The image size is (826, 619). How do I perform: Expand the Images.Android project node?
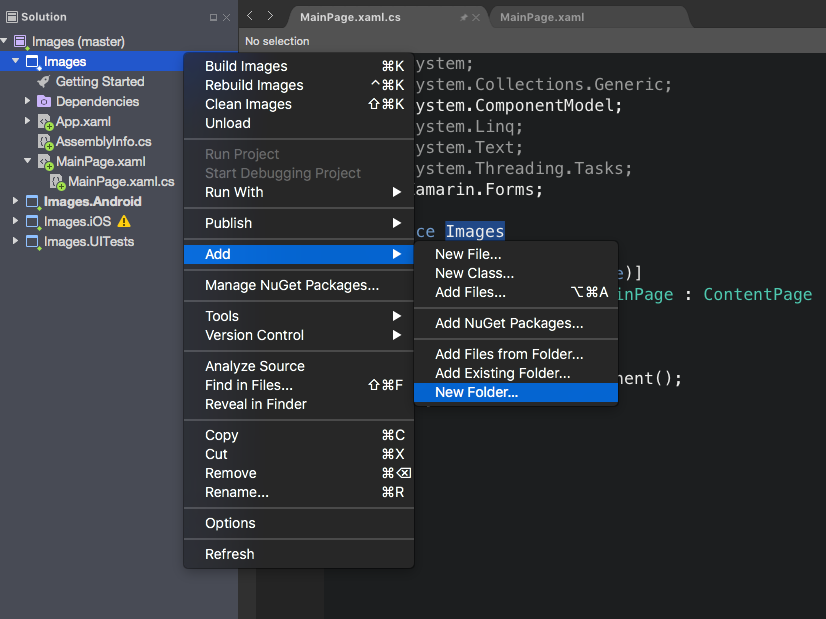point(15,202)
